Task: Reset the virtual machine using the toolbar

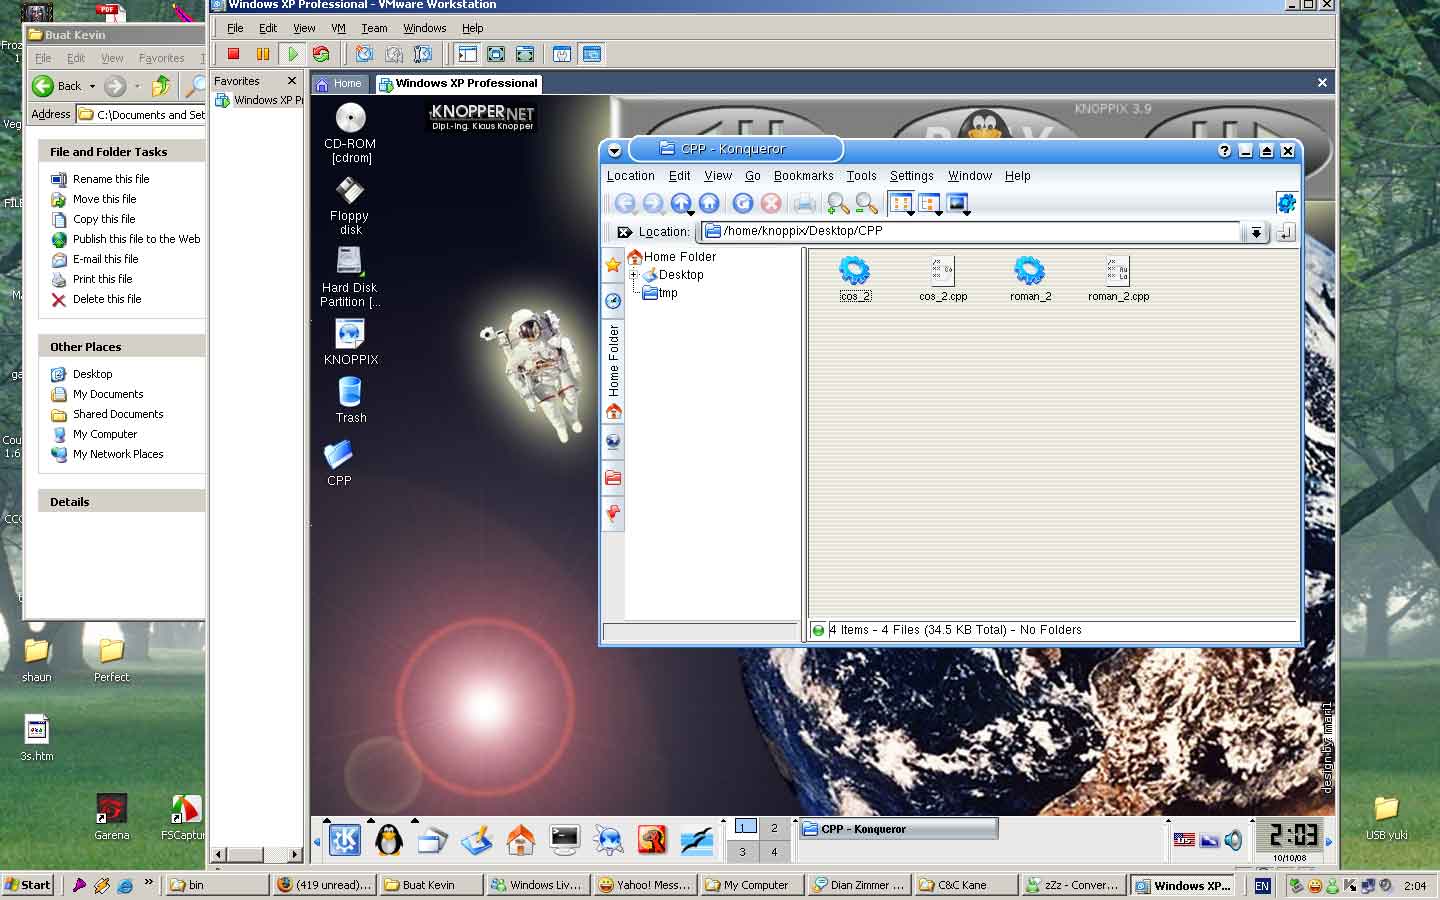Action: tap(321, 54)
